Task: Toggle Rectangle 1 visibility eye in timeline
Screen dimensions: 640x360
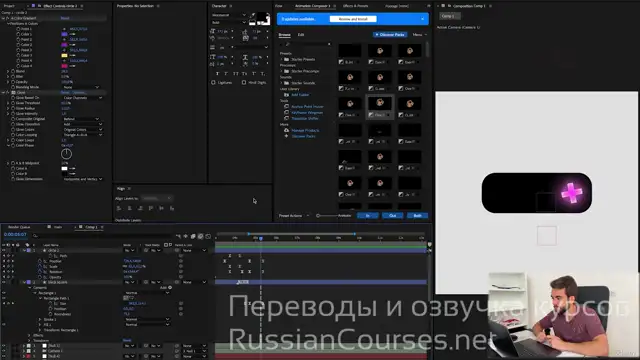Action: tap(4, 293)
